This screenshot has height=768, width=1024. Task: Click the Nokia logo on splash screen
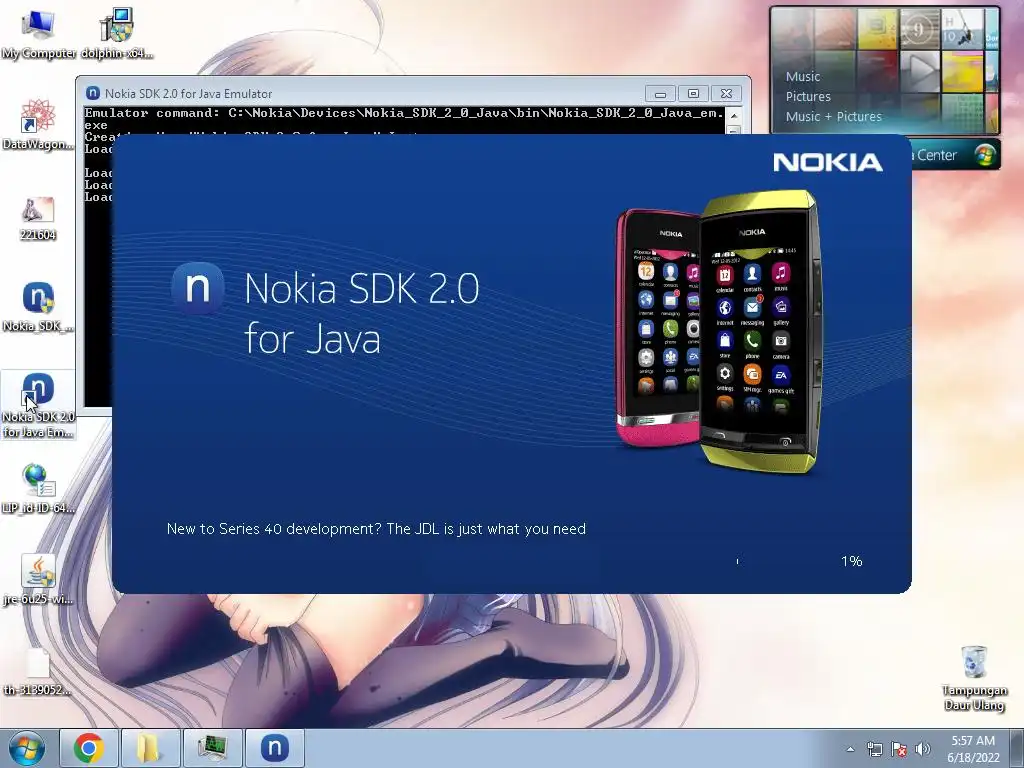(x=827, y=163)
